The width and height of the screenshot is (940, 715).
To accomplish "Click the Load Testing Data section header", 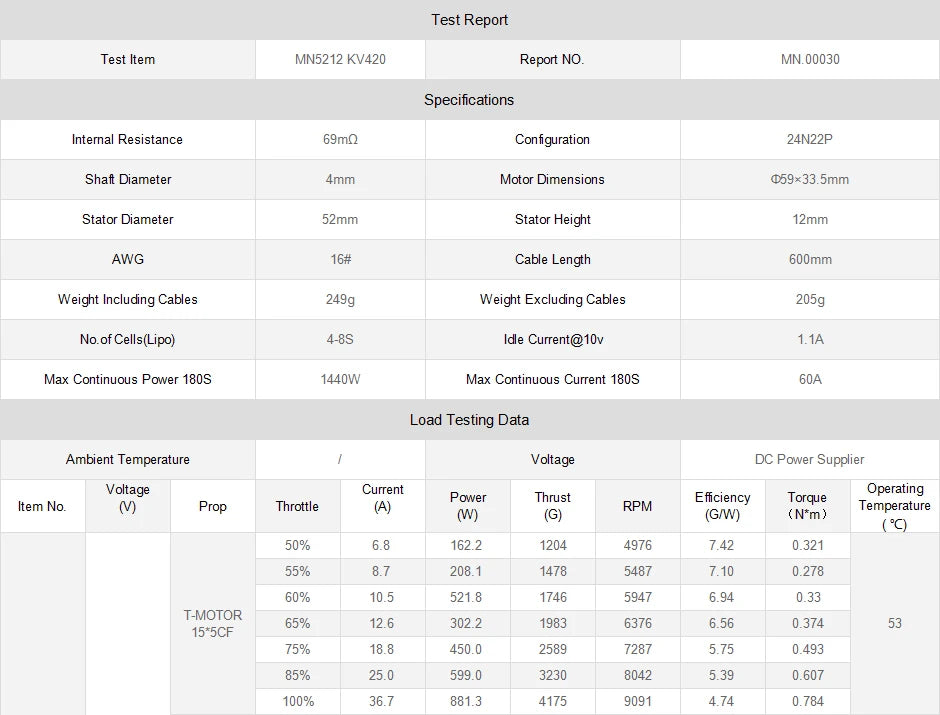I will [469, 420].
